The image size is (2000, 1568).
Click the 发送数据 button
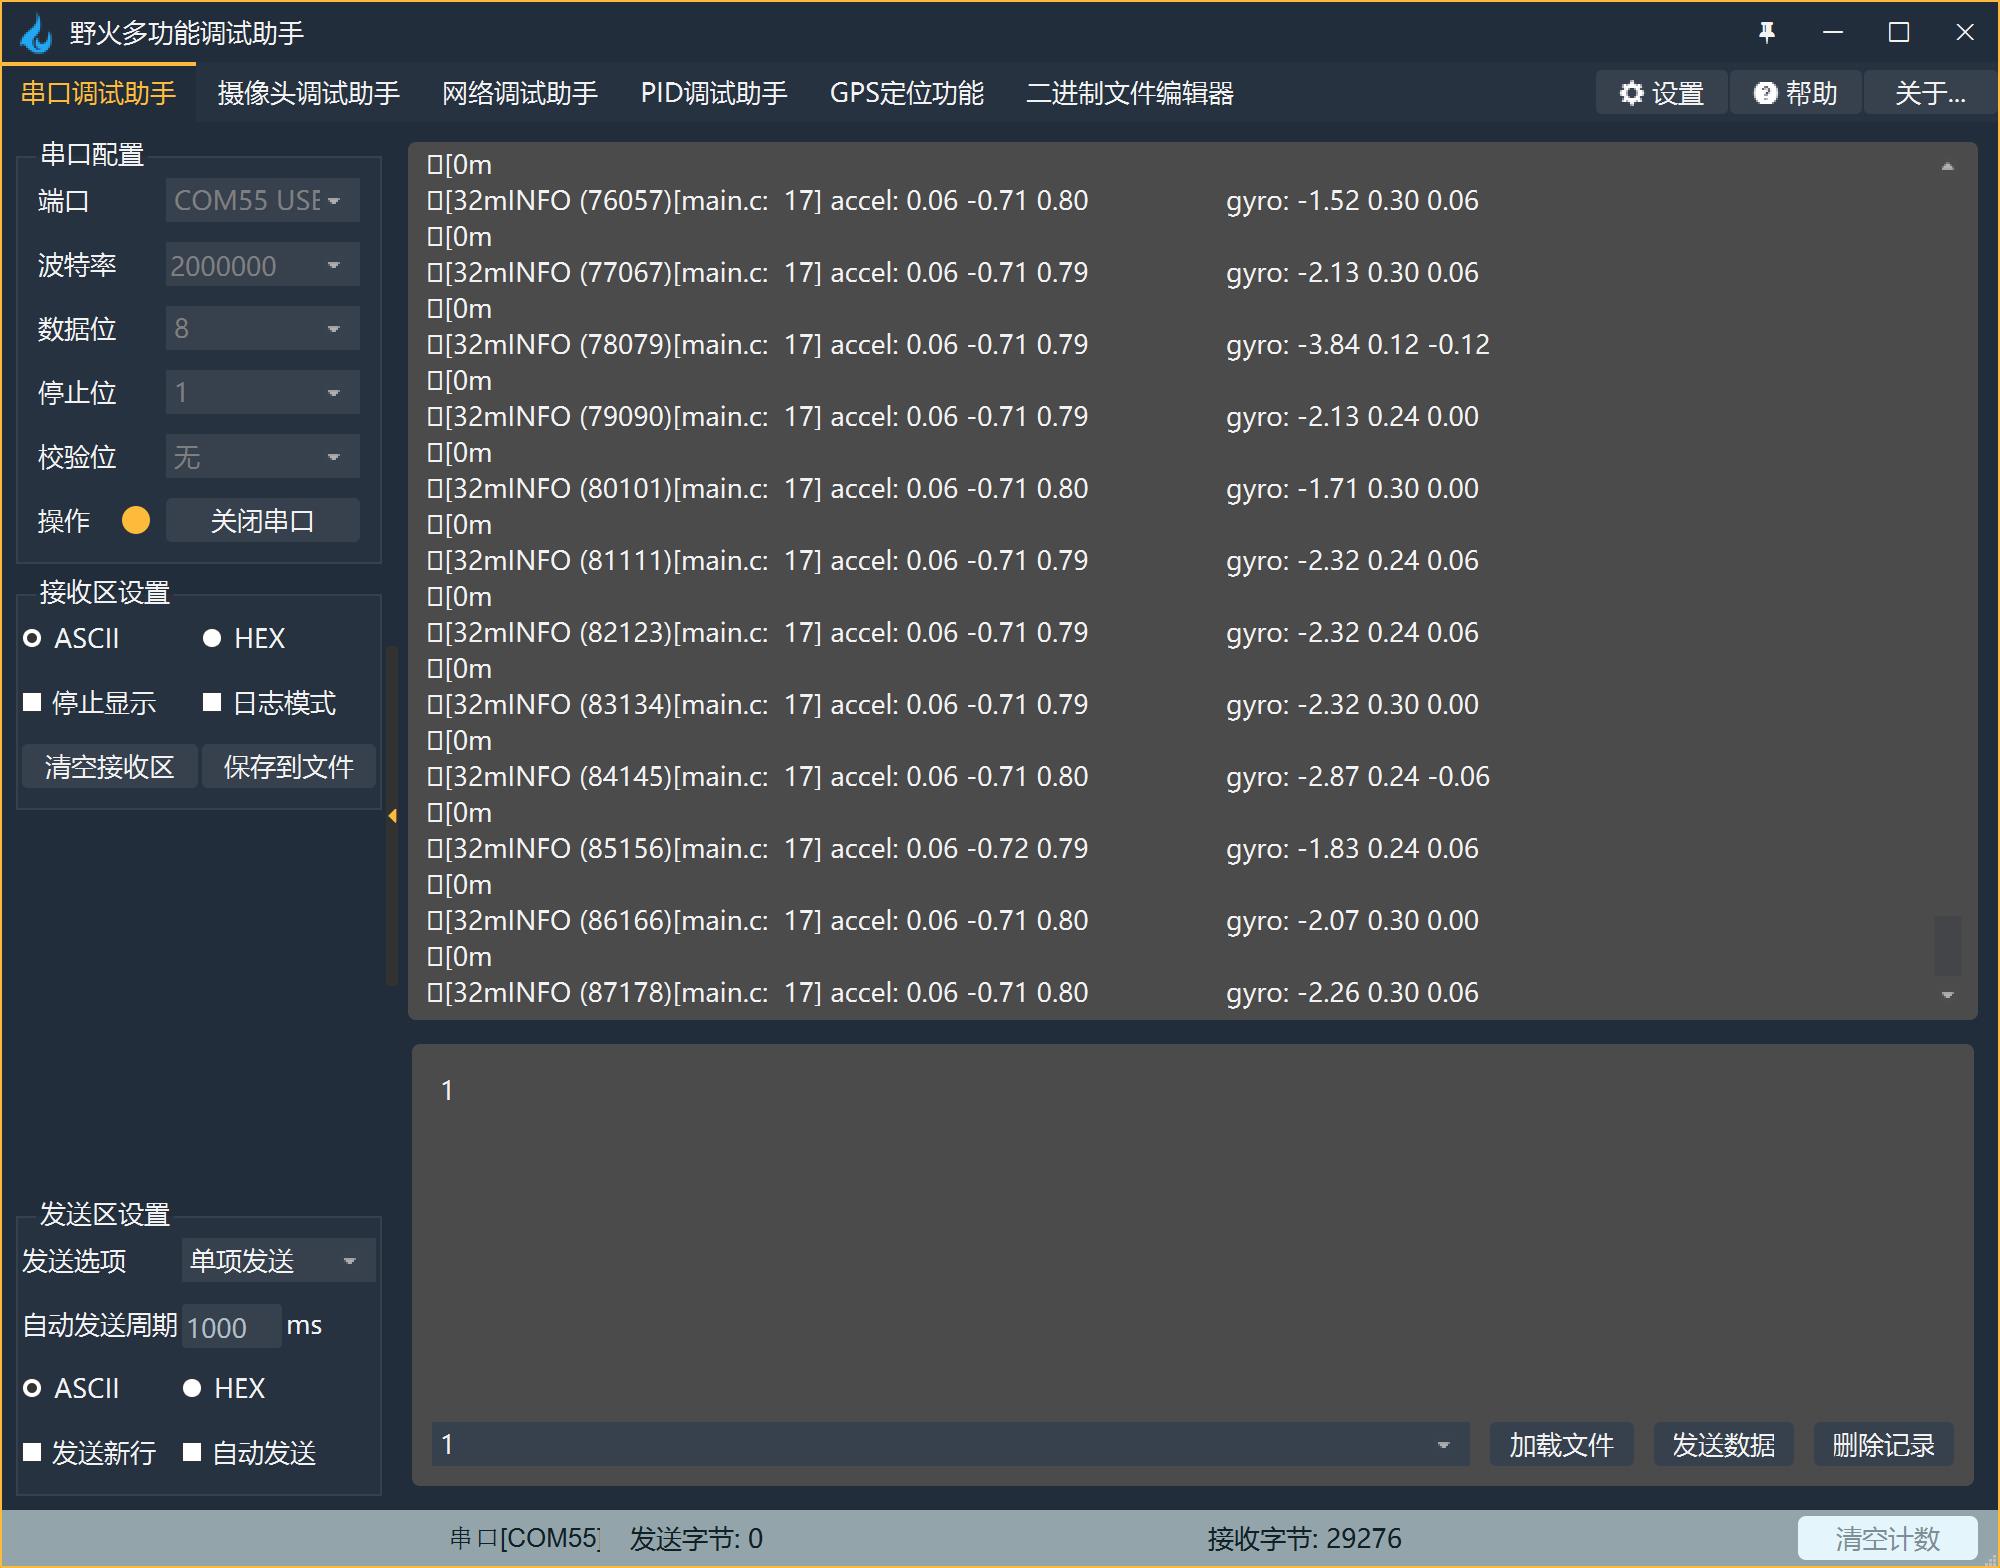click(1723, 1445)
